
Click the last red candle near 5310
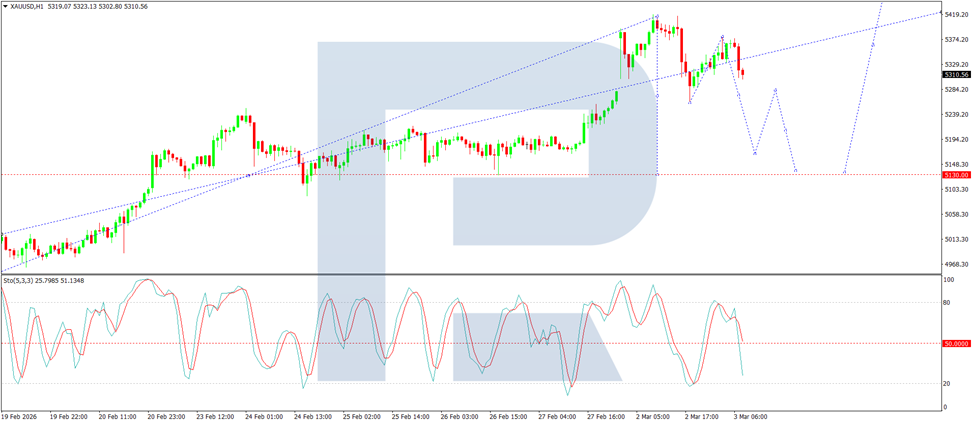[744, 73]
